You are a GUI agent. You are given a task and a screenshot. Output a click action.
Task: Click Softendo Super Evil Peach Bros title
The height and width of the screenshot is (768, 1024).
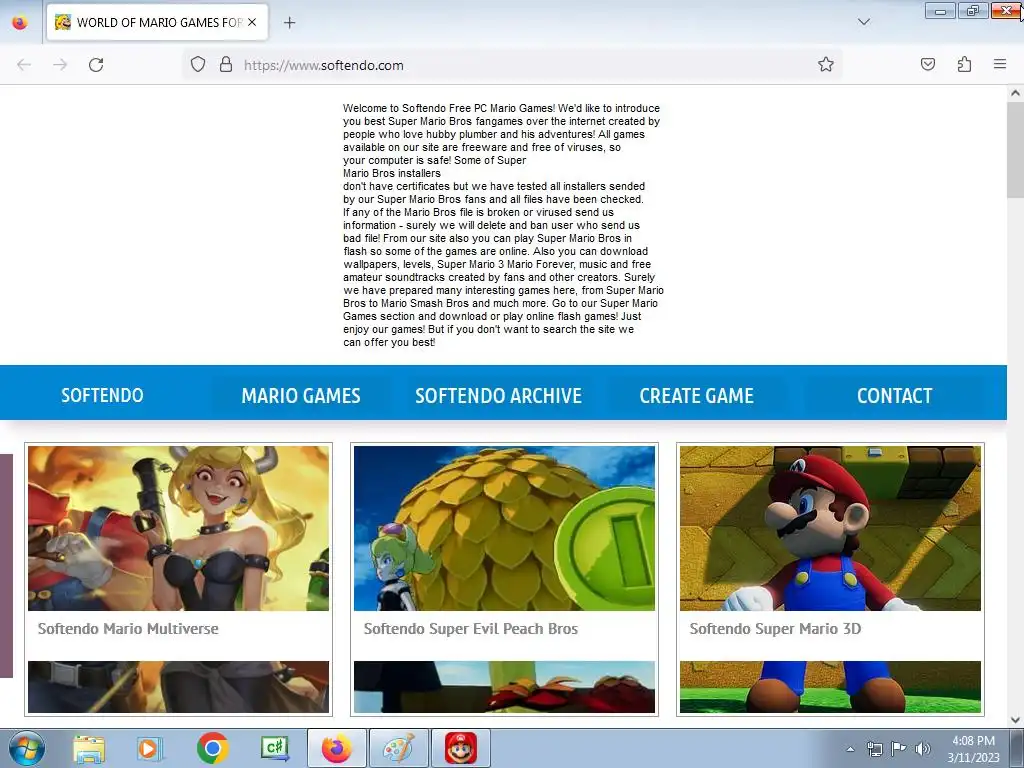[470, 628]
